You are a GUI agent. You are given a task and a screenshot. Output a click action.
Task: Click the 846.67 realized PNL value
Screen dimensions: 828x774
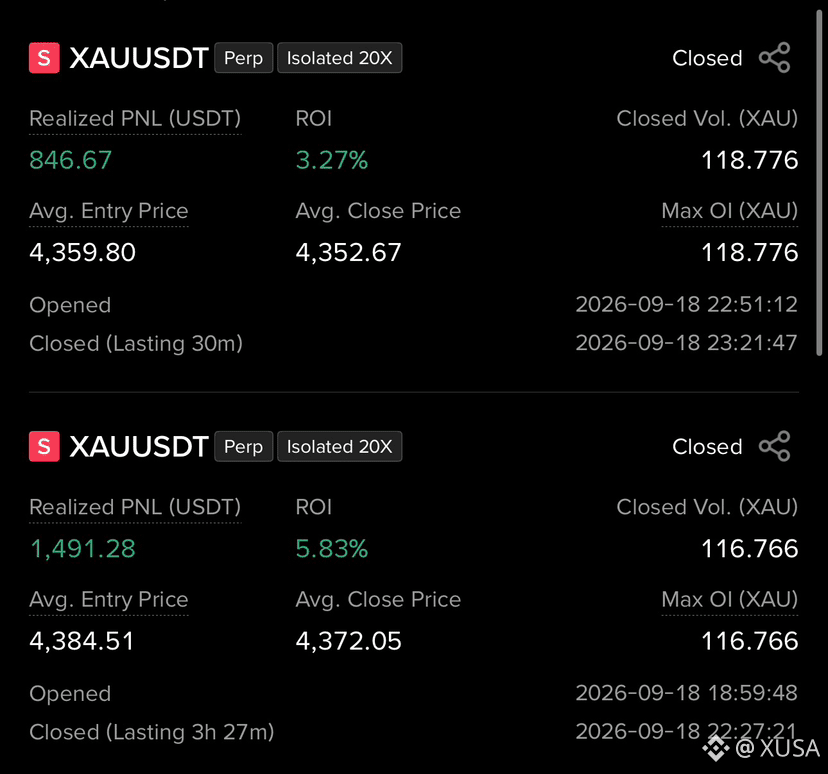70,160
